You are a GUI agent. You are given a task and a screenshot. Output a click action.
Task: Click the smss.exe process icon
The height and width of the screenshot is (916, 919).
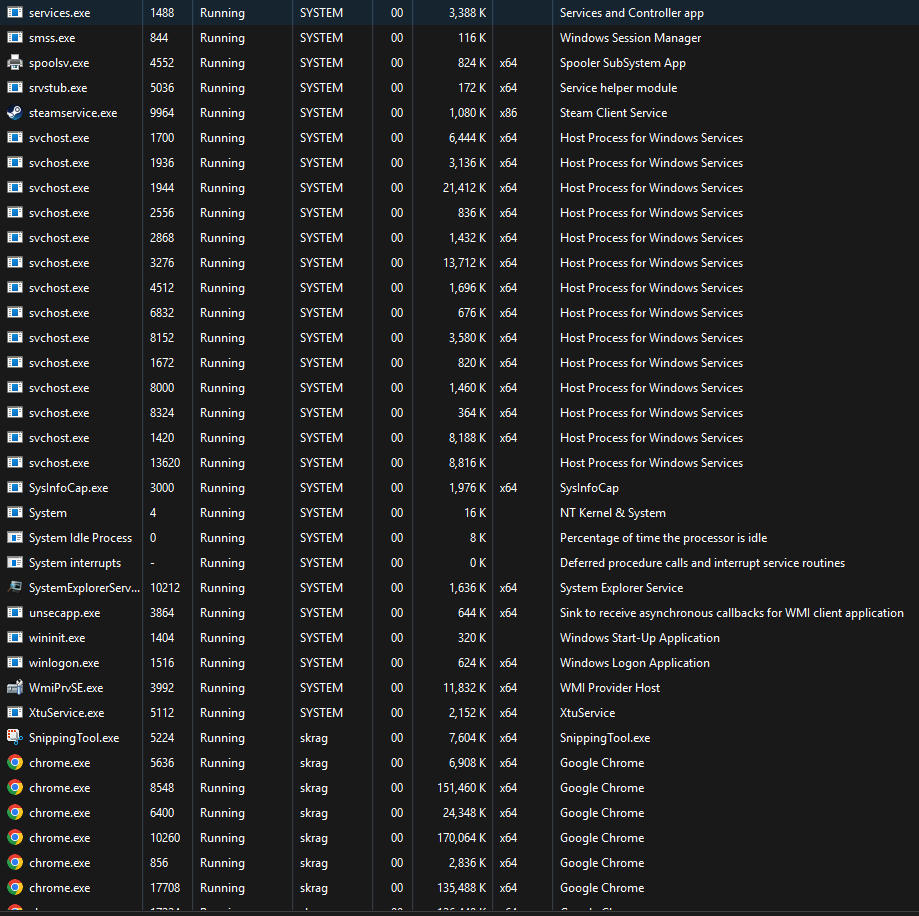pos(15,38)
